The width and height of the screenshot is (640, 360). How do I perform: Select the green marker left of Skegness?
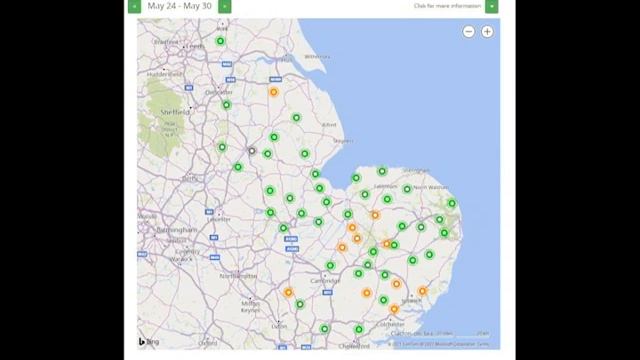pos(305,154)
